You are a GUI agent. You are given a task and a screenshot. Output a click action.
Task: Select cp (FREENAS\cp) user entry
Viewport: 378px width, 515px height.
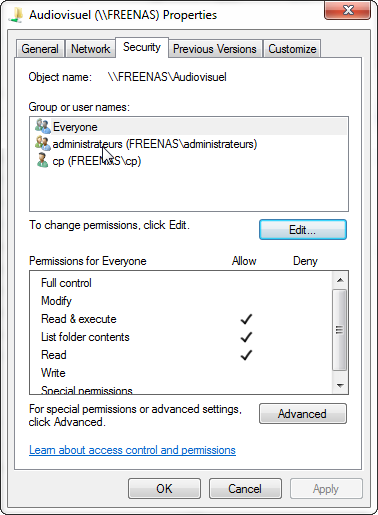189,161
